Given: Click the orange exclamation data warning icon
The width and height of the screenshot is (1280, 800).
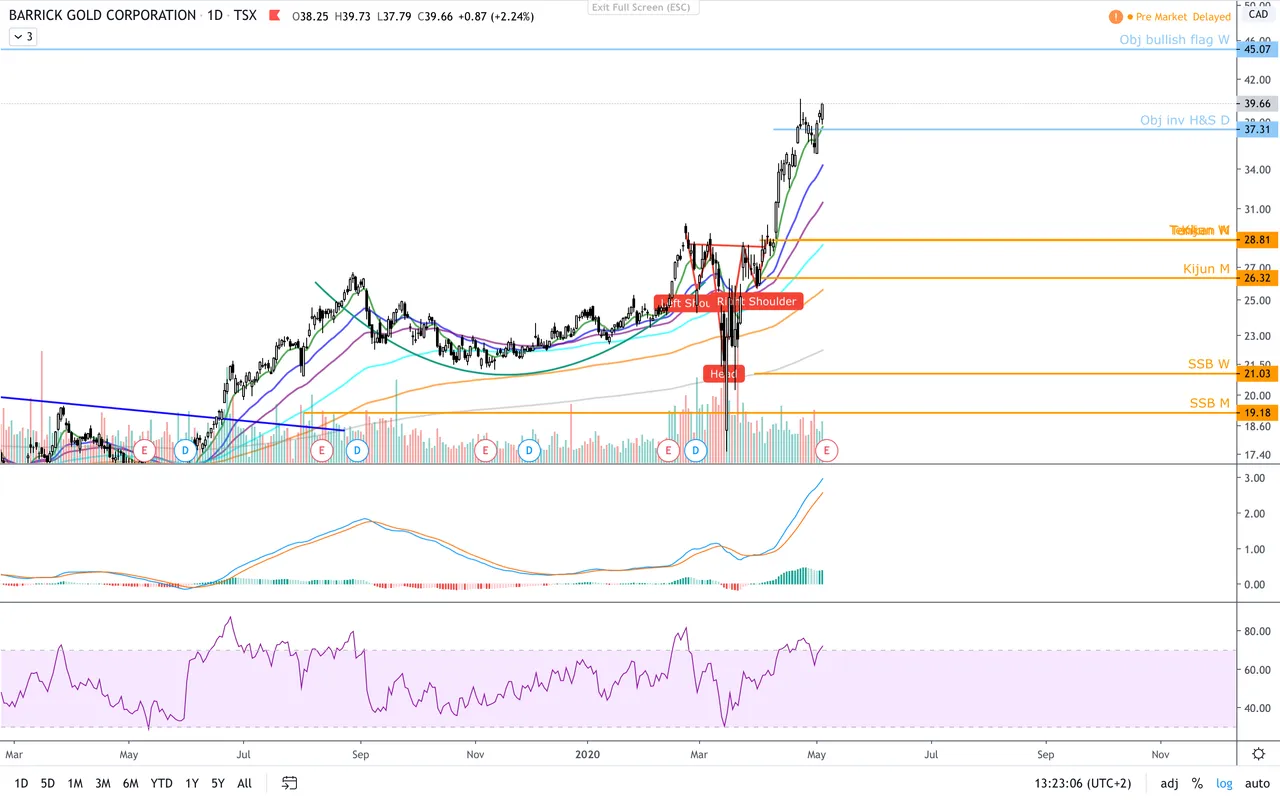Looking at the screenshot, I should (1116, 17).
